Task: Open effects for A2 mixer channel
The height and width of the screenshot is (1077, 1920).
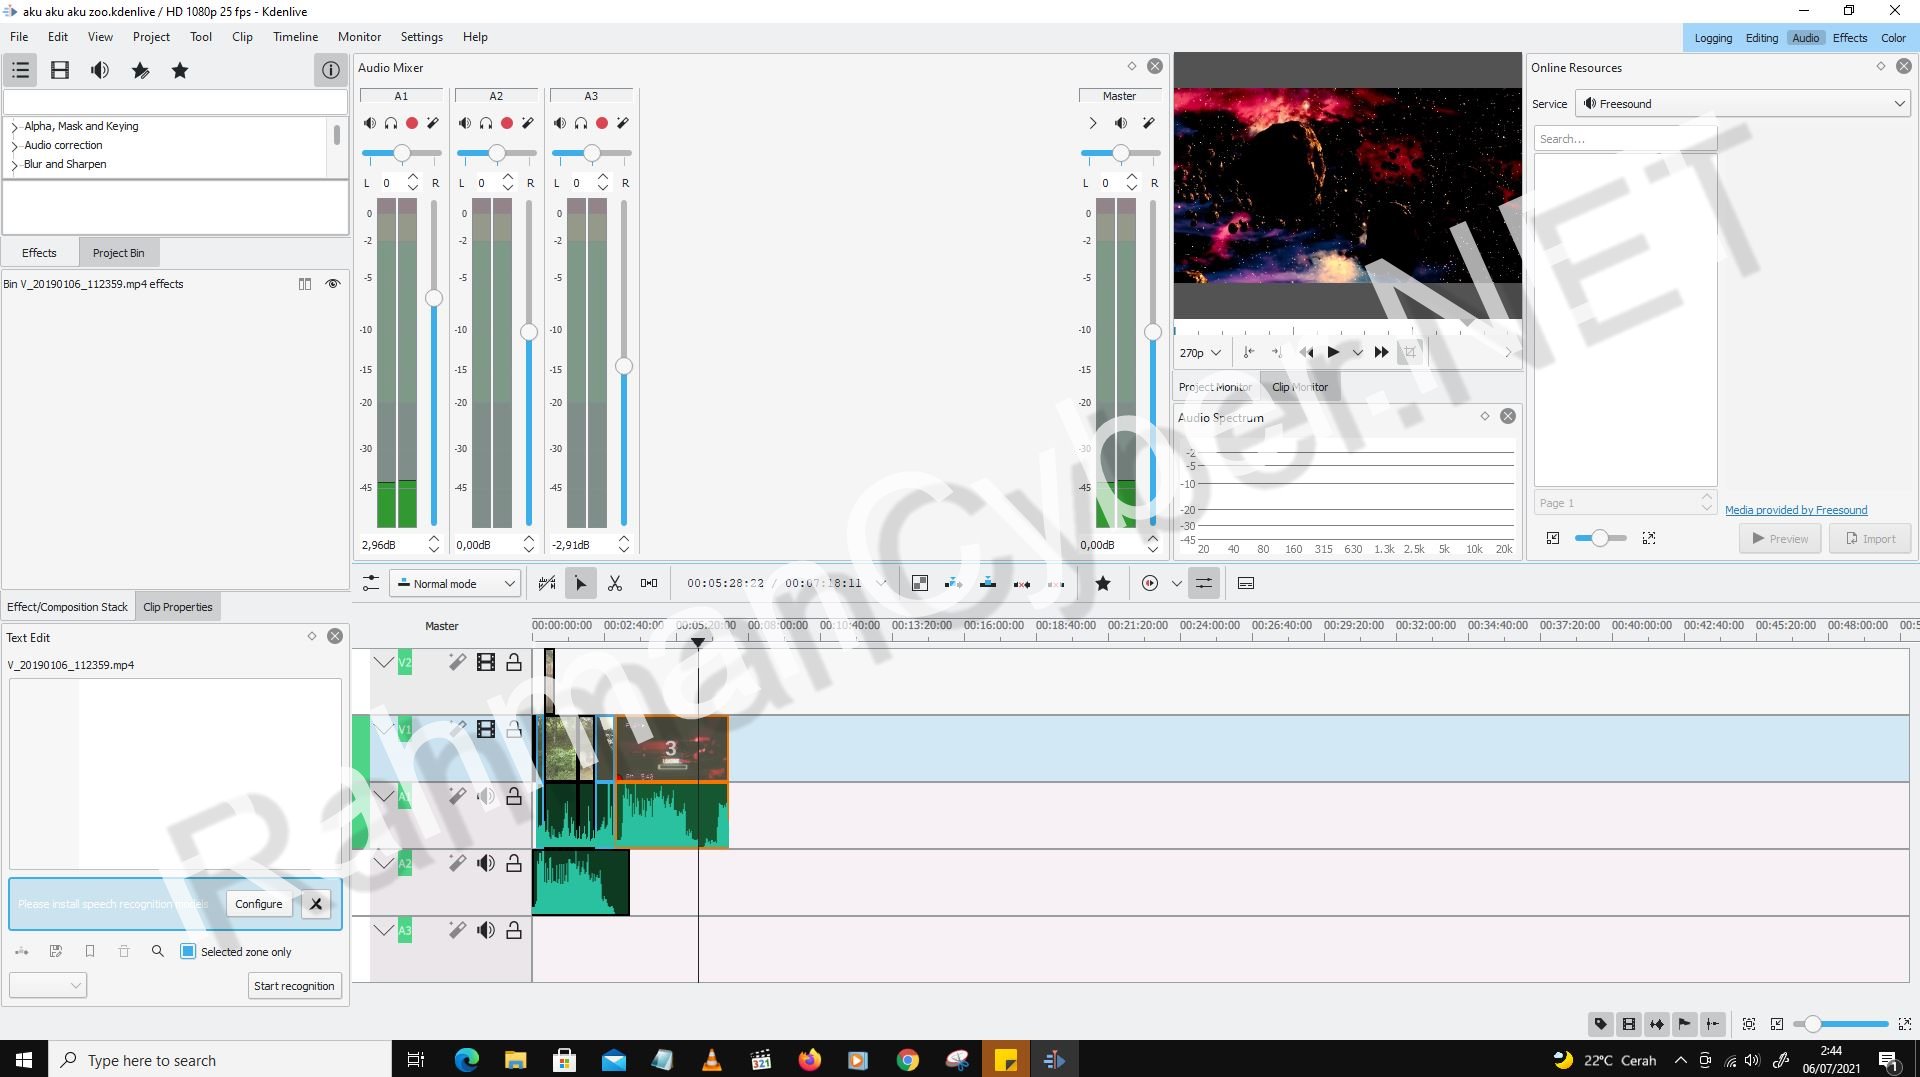Action: tap(528, 123)
